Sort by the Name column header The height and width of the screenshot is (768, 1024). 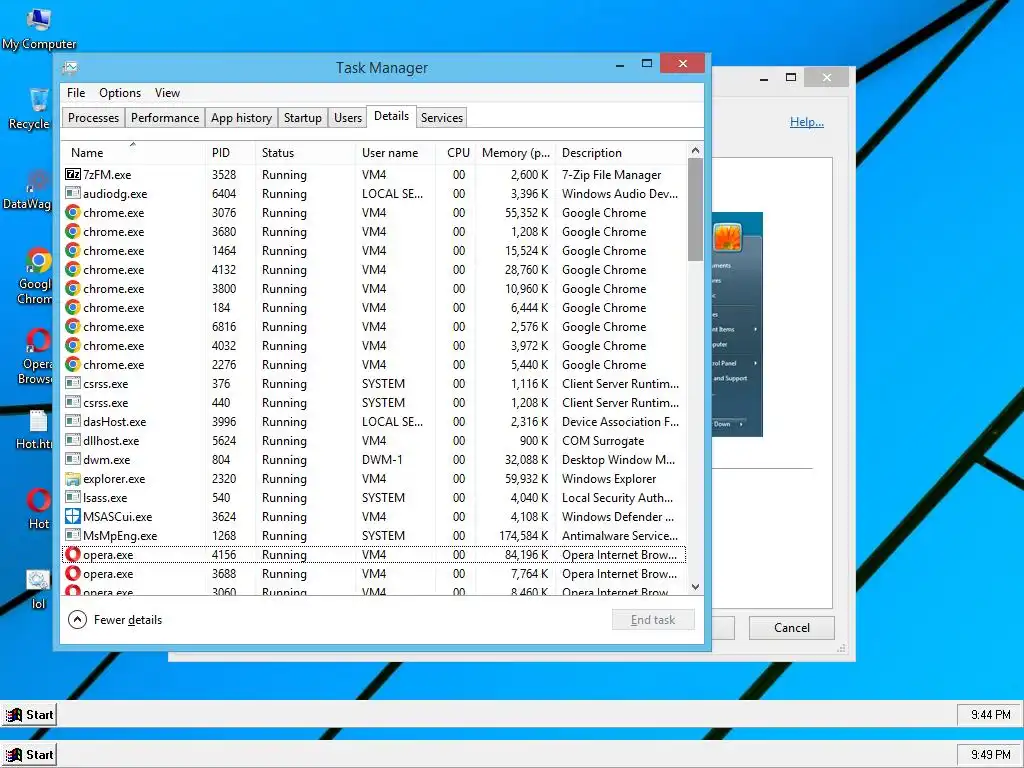[133, 153]
